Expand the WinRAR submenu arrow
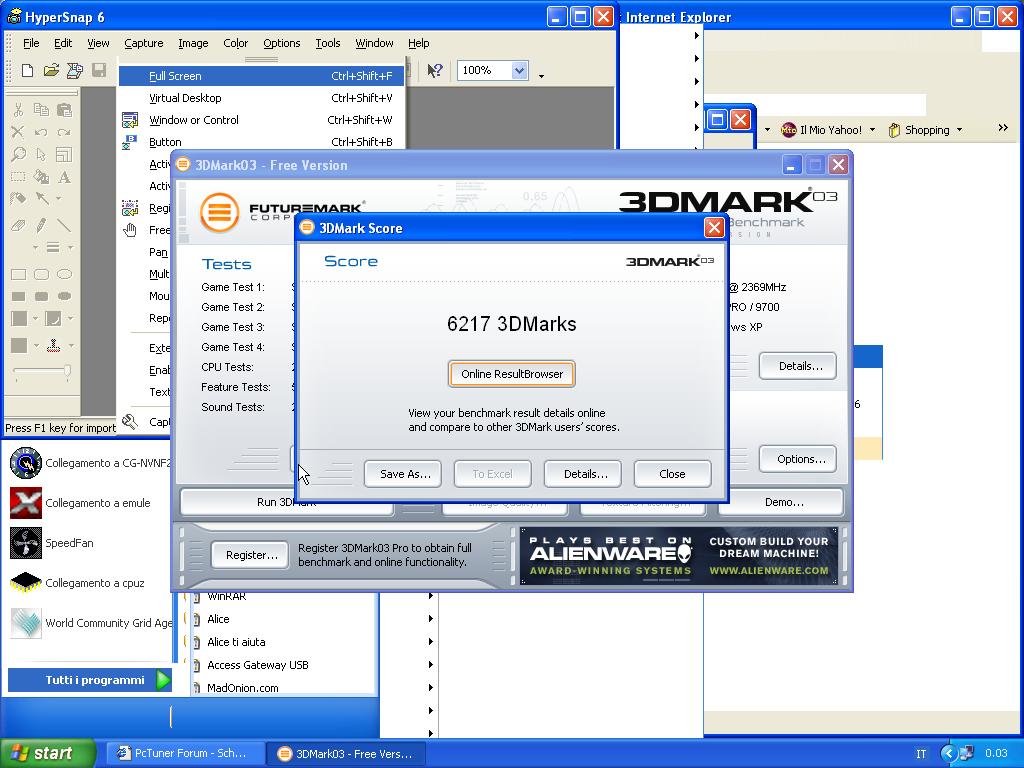The height and width of the screenshot is (768, 1024). coord(430,596)
